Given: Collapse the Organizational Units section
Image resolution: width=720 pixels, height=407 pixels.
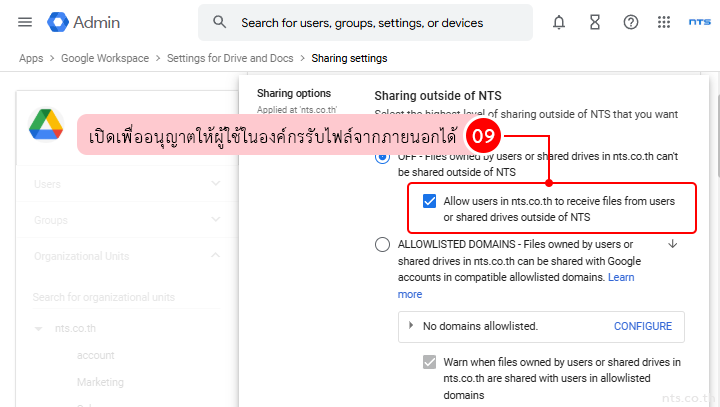Looking at the screenshot, I should [x=216, y=255].
